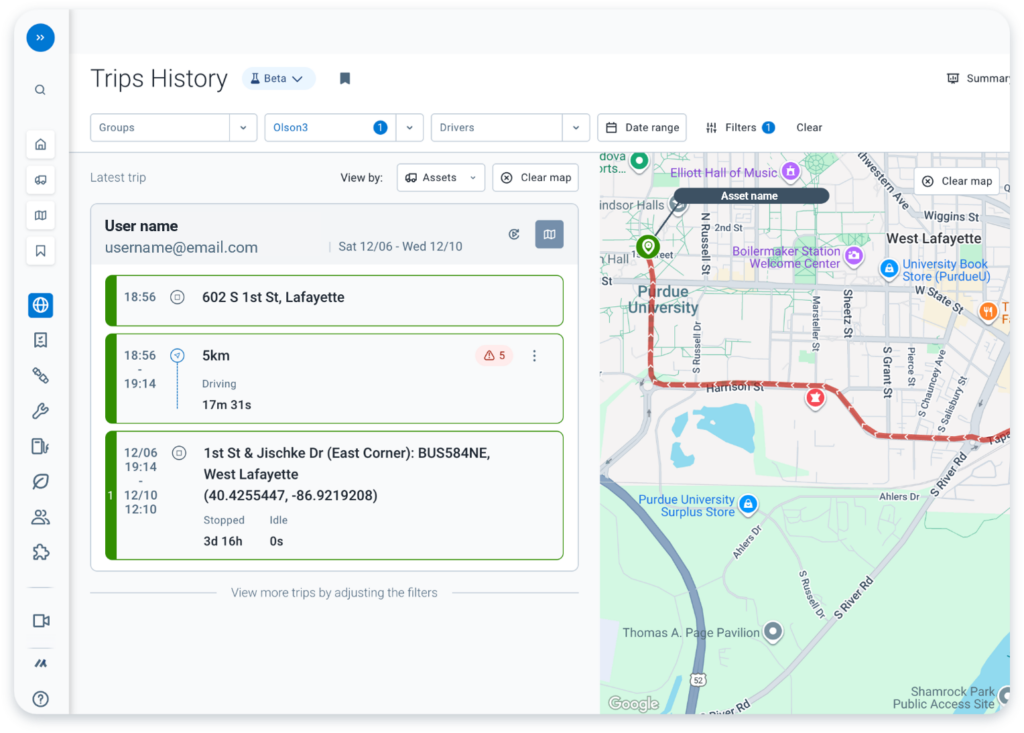Click the red exception marker on route
Image resolution: width=1024 pixels, height=733 pixels.
(x=815, y=398)
